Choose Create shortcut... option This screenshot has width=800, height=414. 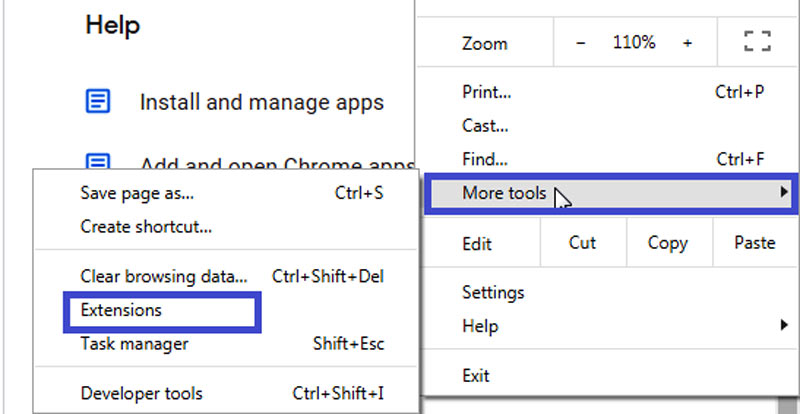coord(146,226)
